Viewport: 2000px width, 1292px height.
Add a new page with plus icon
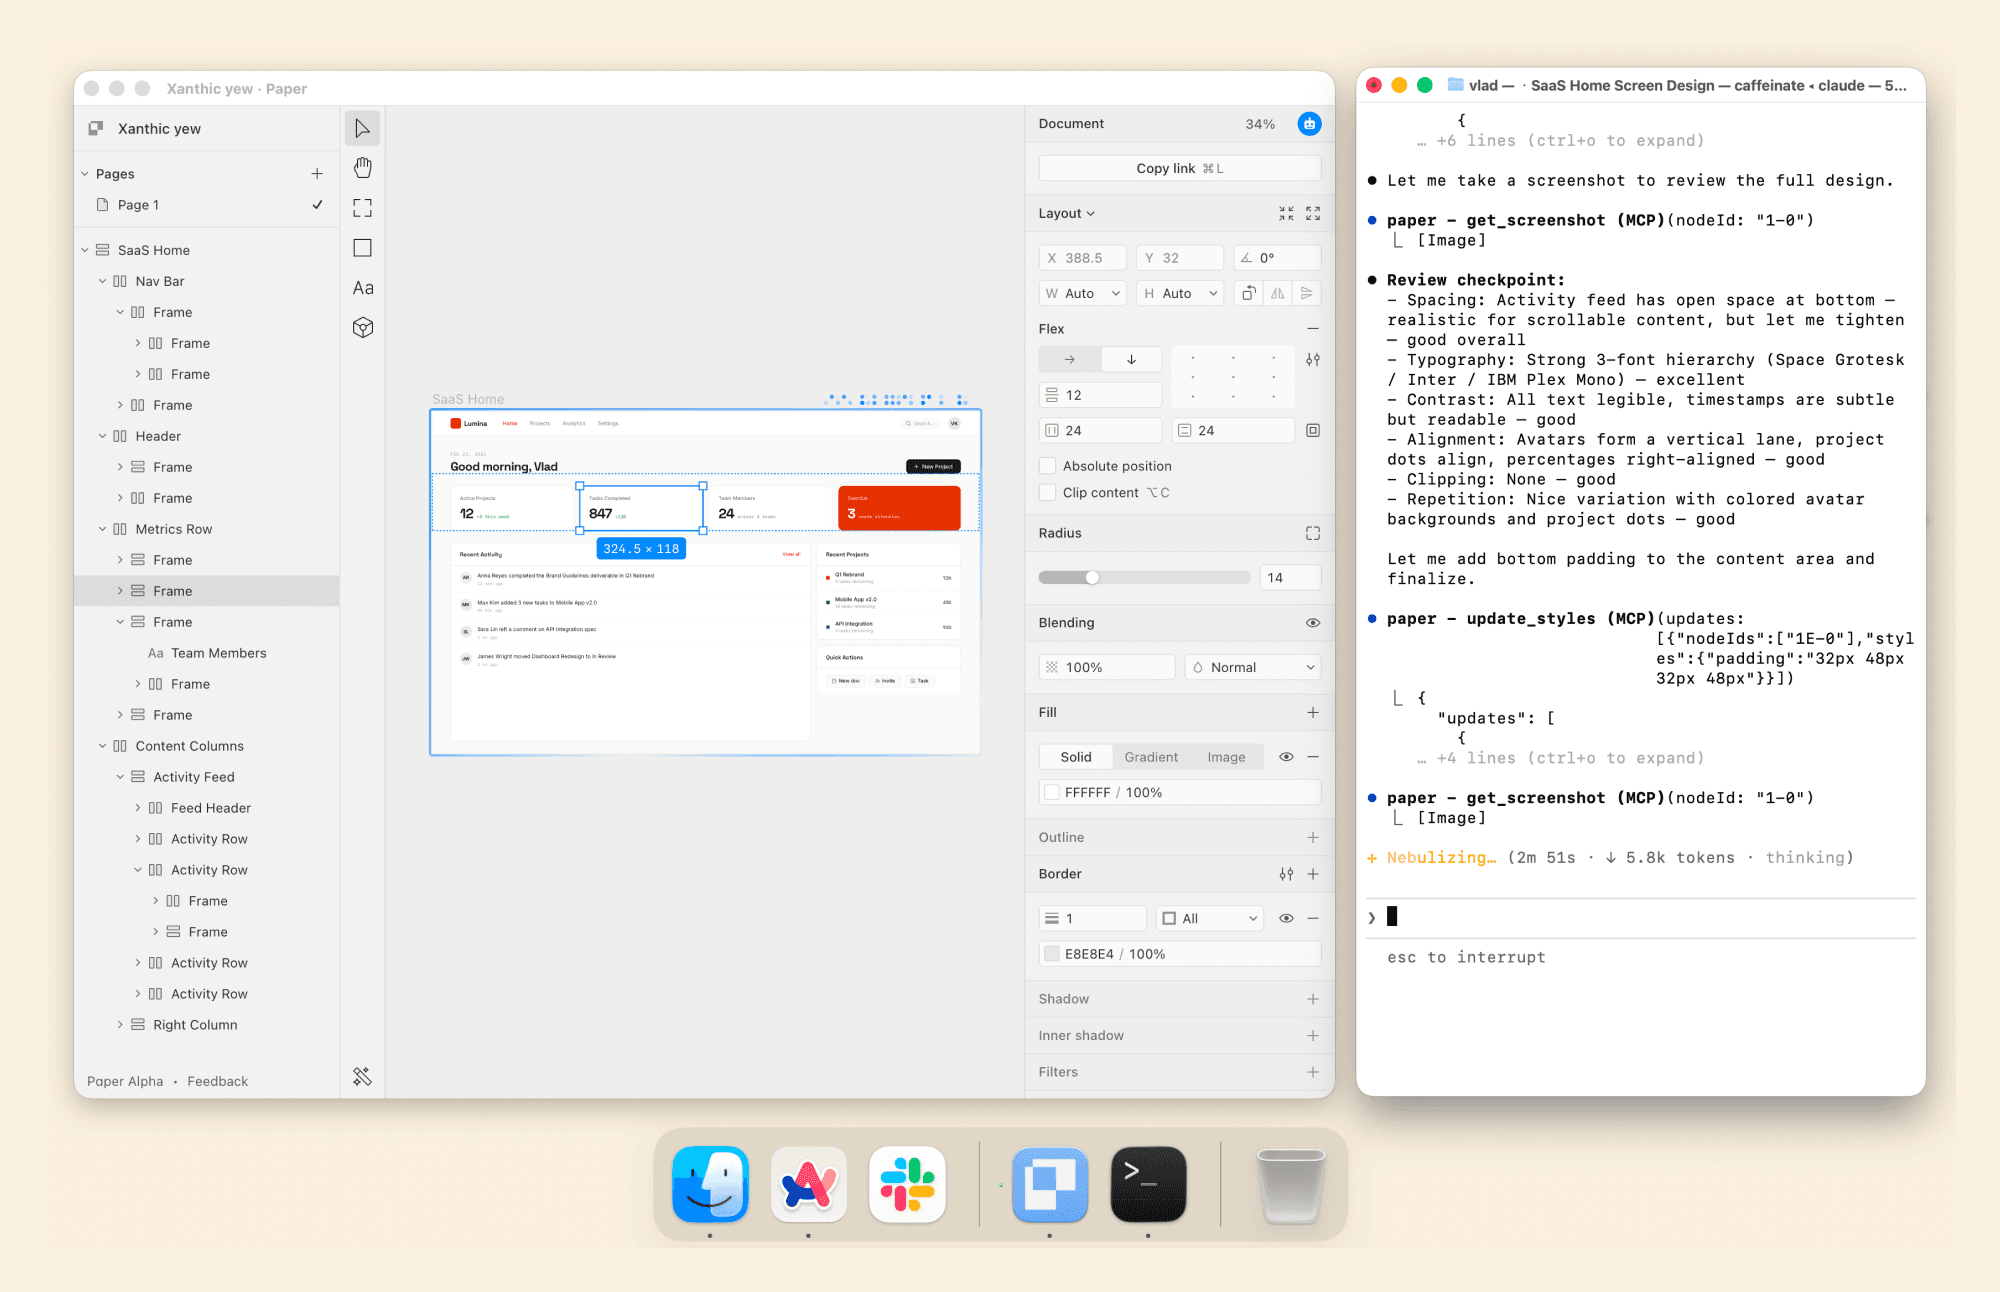point(317,174)
